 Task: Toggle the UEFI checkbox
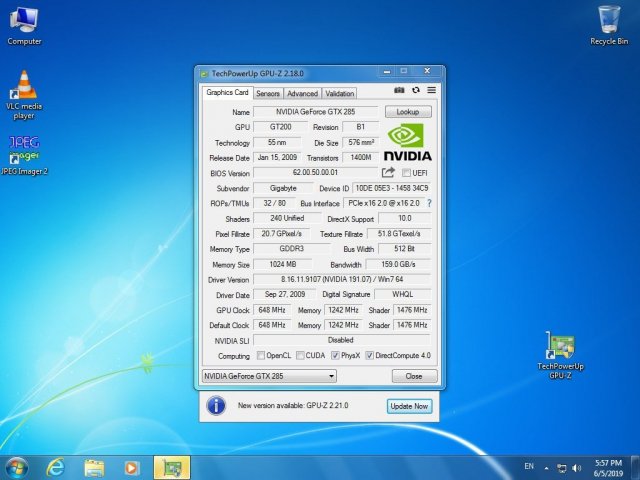point(405,173)
